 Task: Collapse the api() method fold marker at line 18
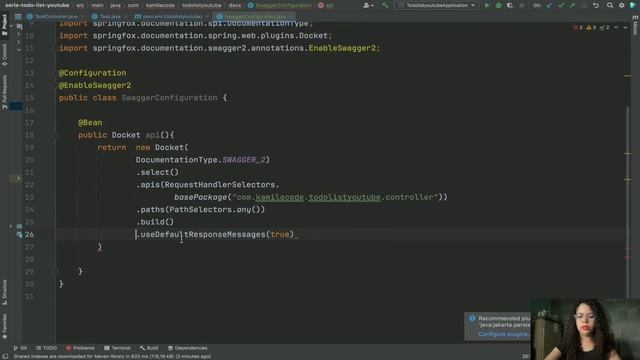(56, 135)
